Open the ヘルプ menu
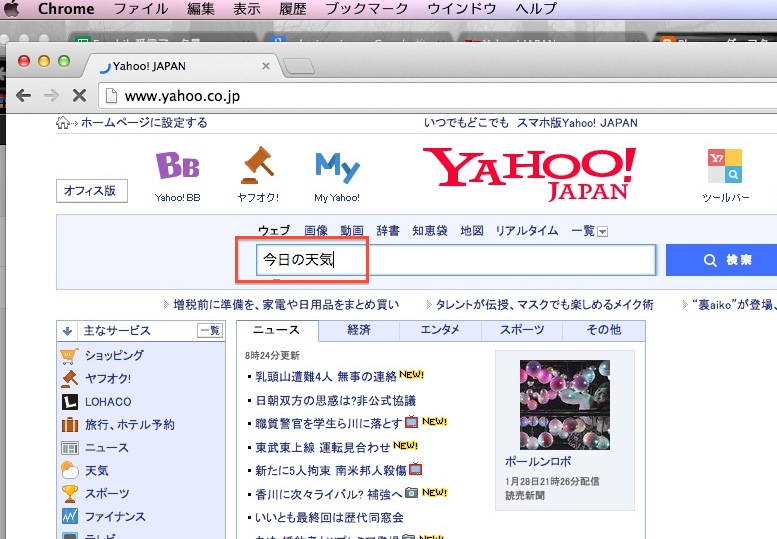Screen dimensions: 777x539 (536, 8)
